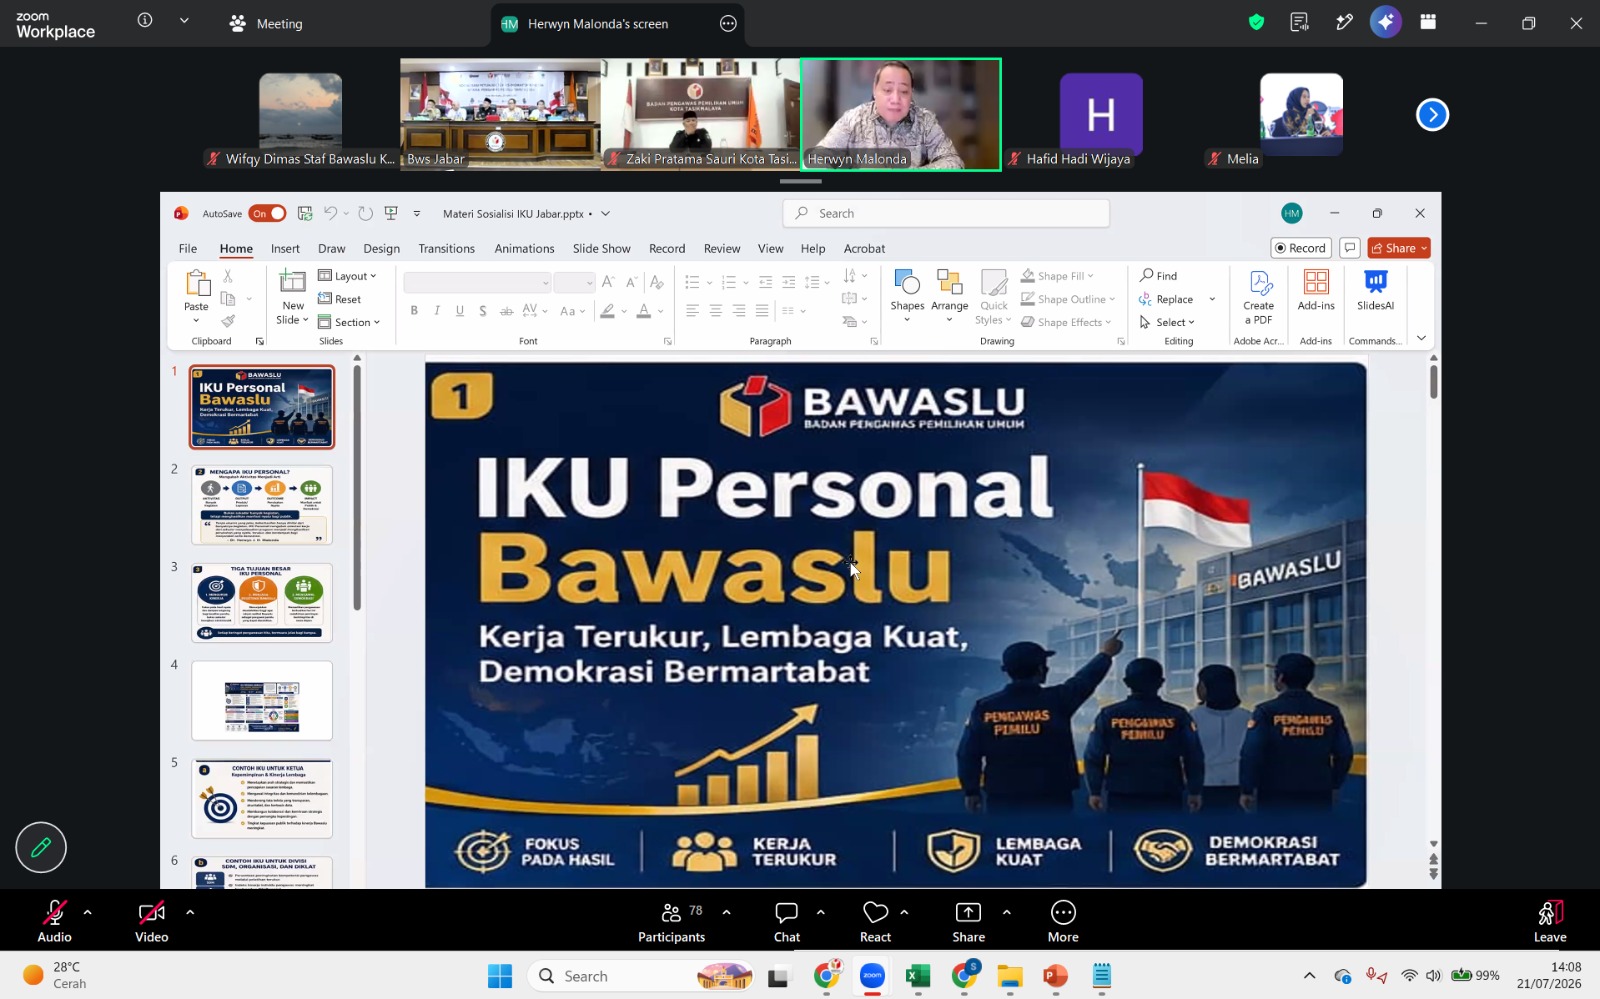
Task: Open the Meeting tab in Zoom
Action: pyautogui.click(x=266, y=23)
